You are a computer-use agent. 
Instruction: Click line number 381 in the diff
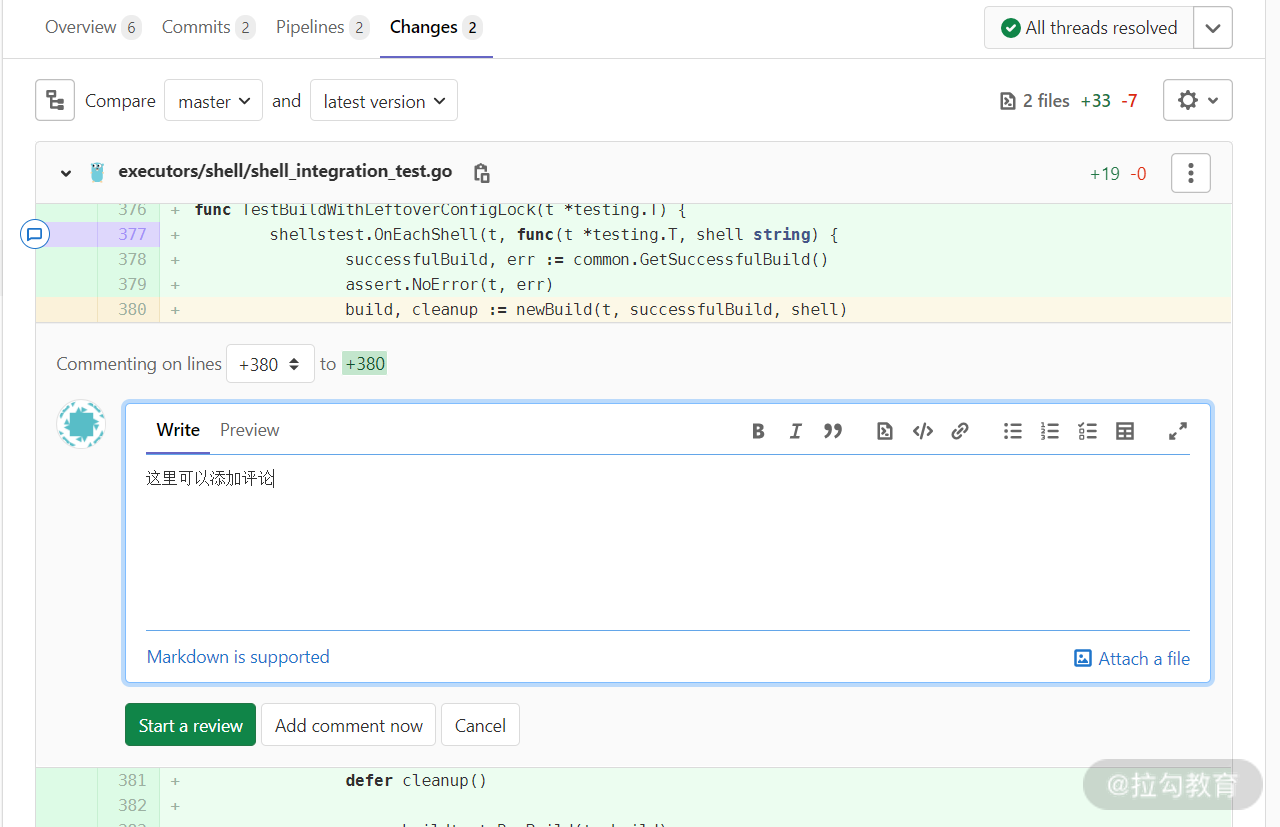tap(132, 780)
